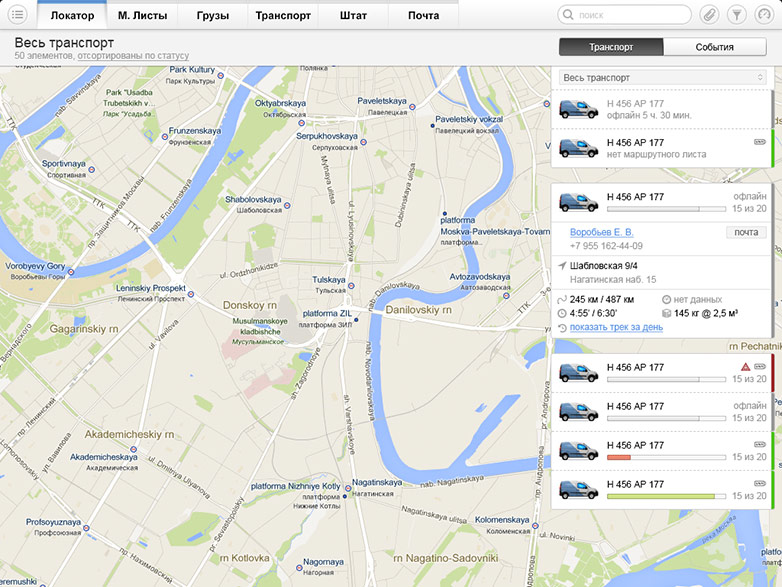Open the 'Весь транспорт' dropdown filter
782x587 pixels.
click(x=663, y=77)
